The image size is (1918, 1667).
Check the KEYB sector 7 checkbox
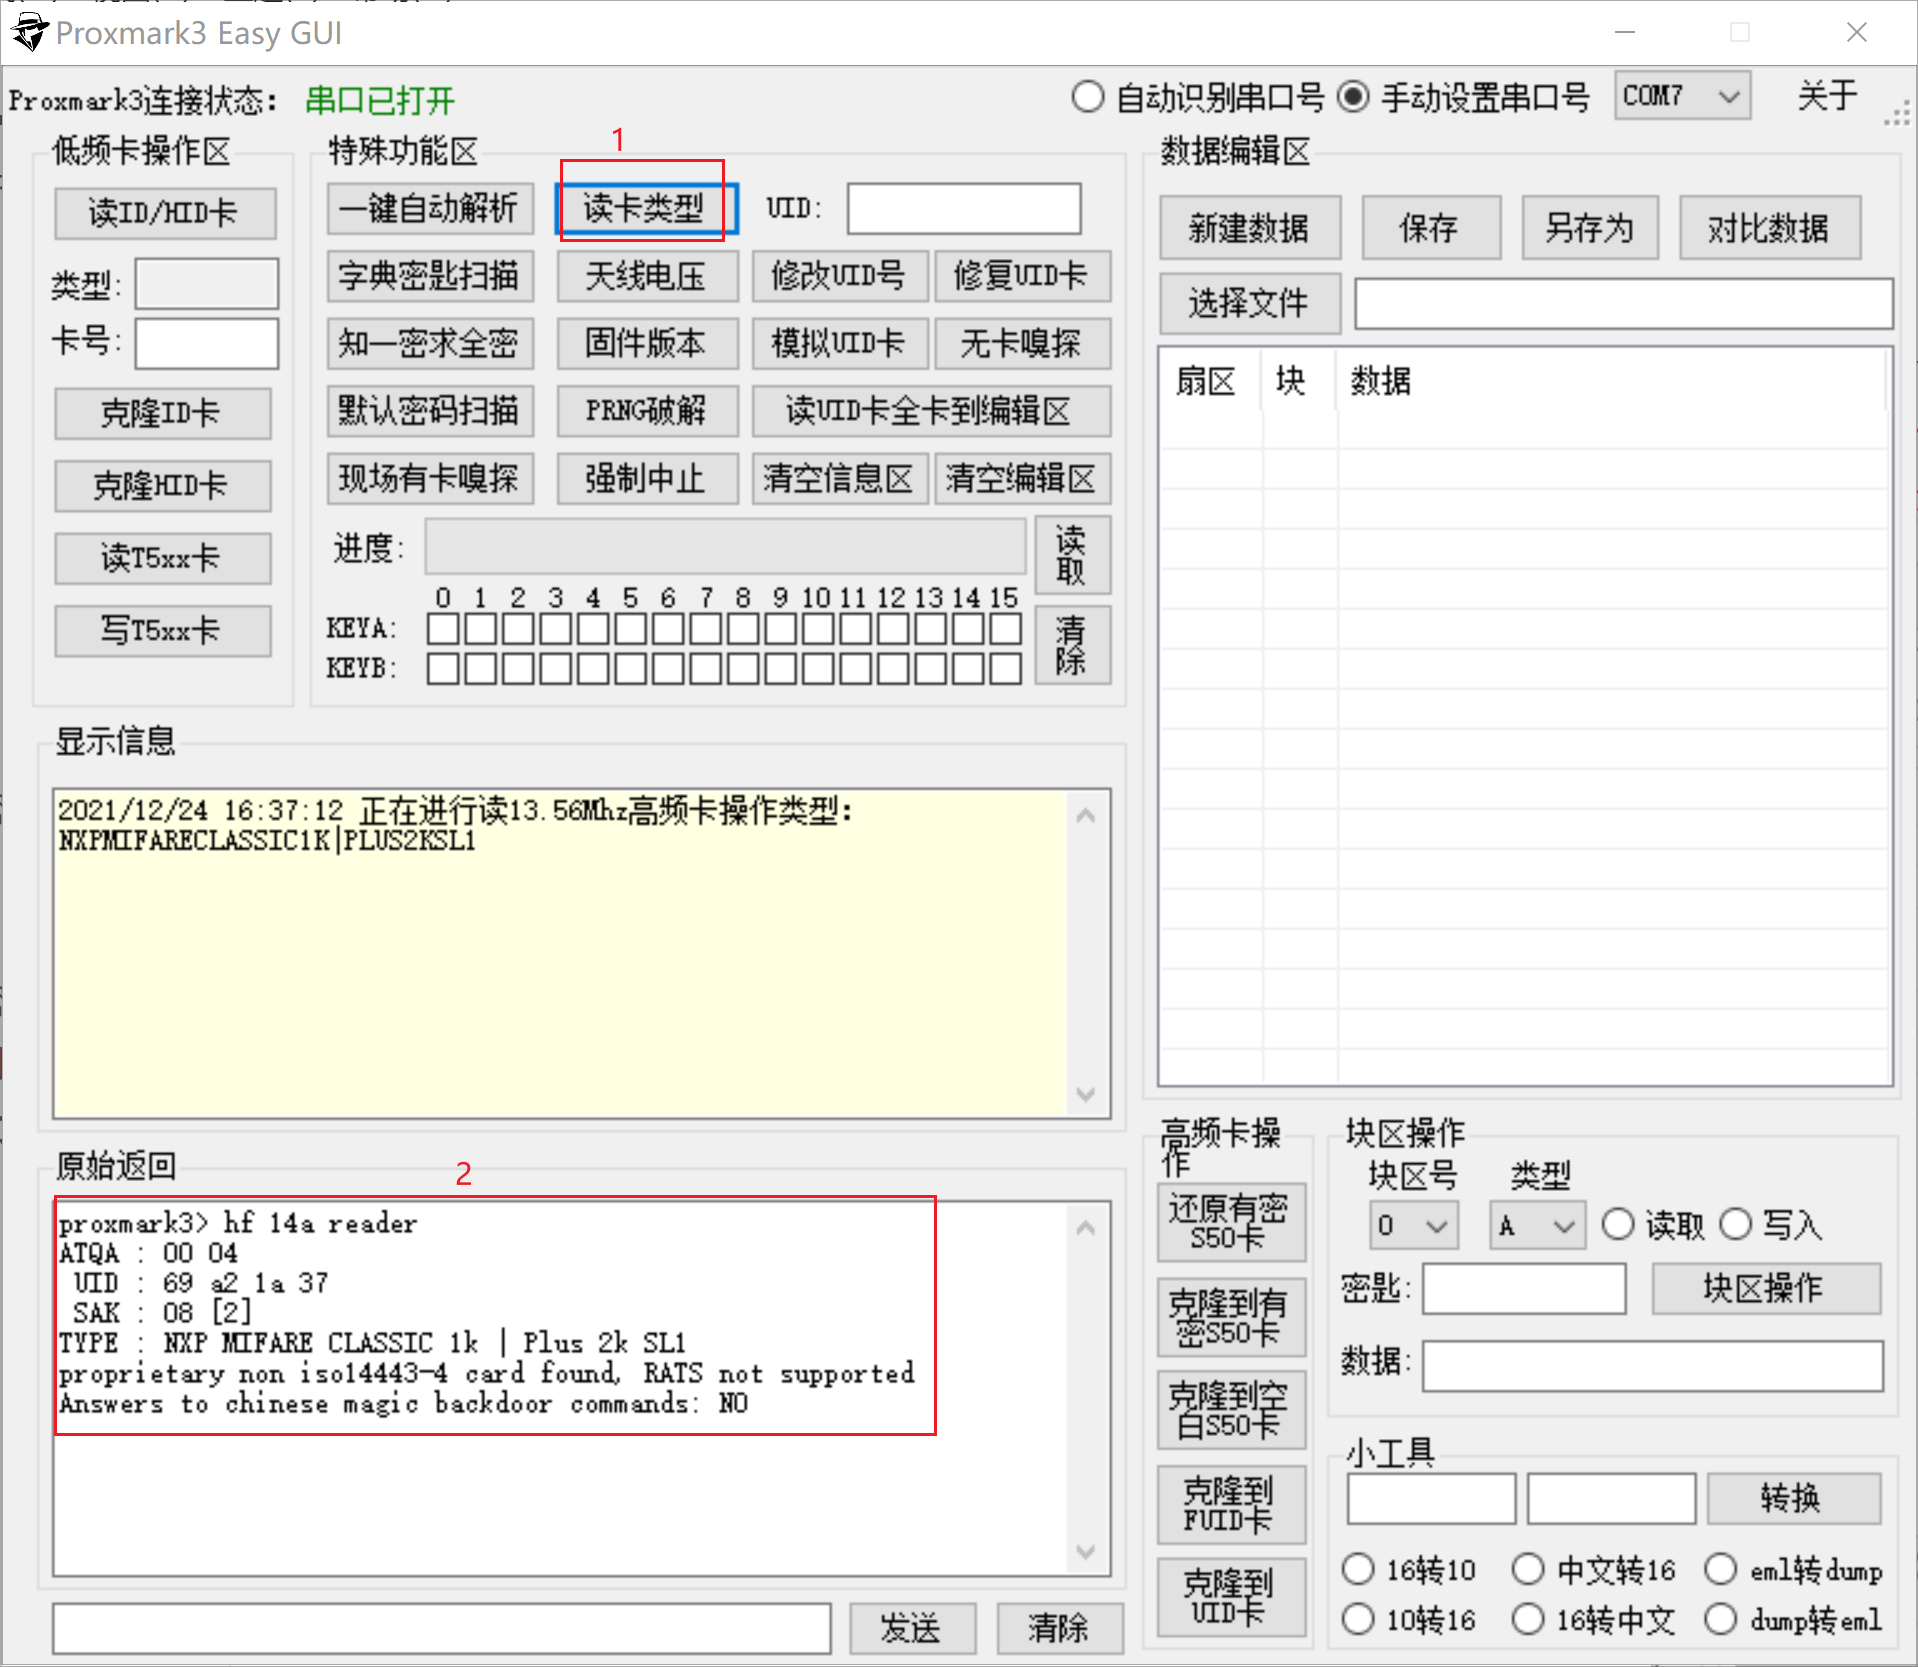tap(705, 668)
